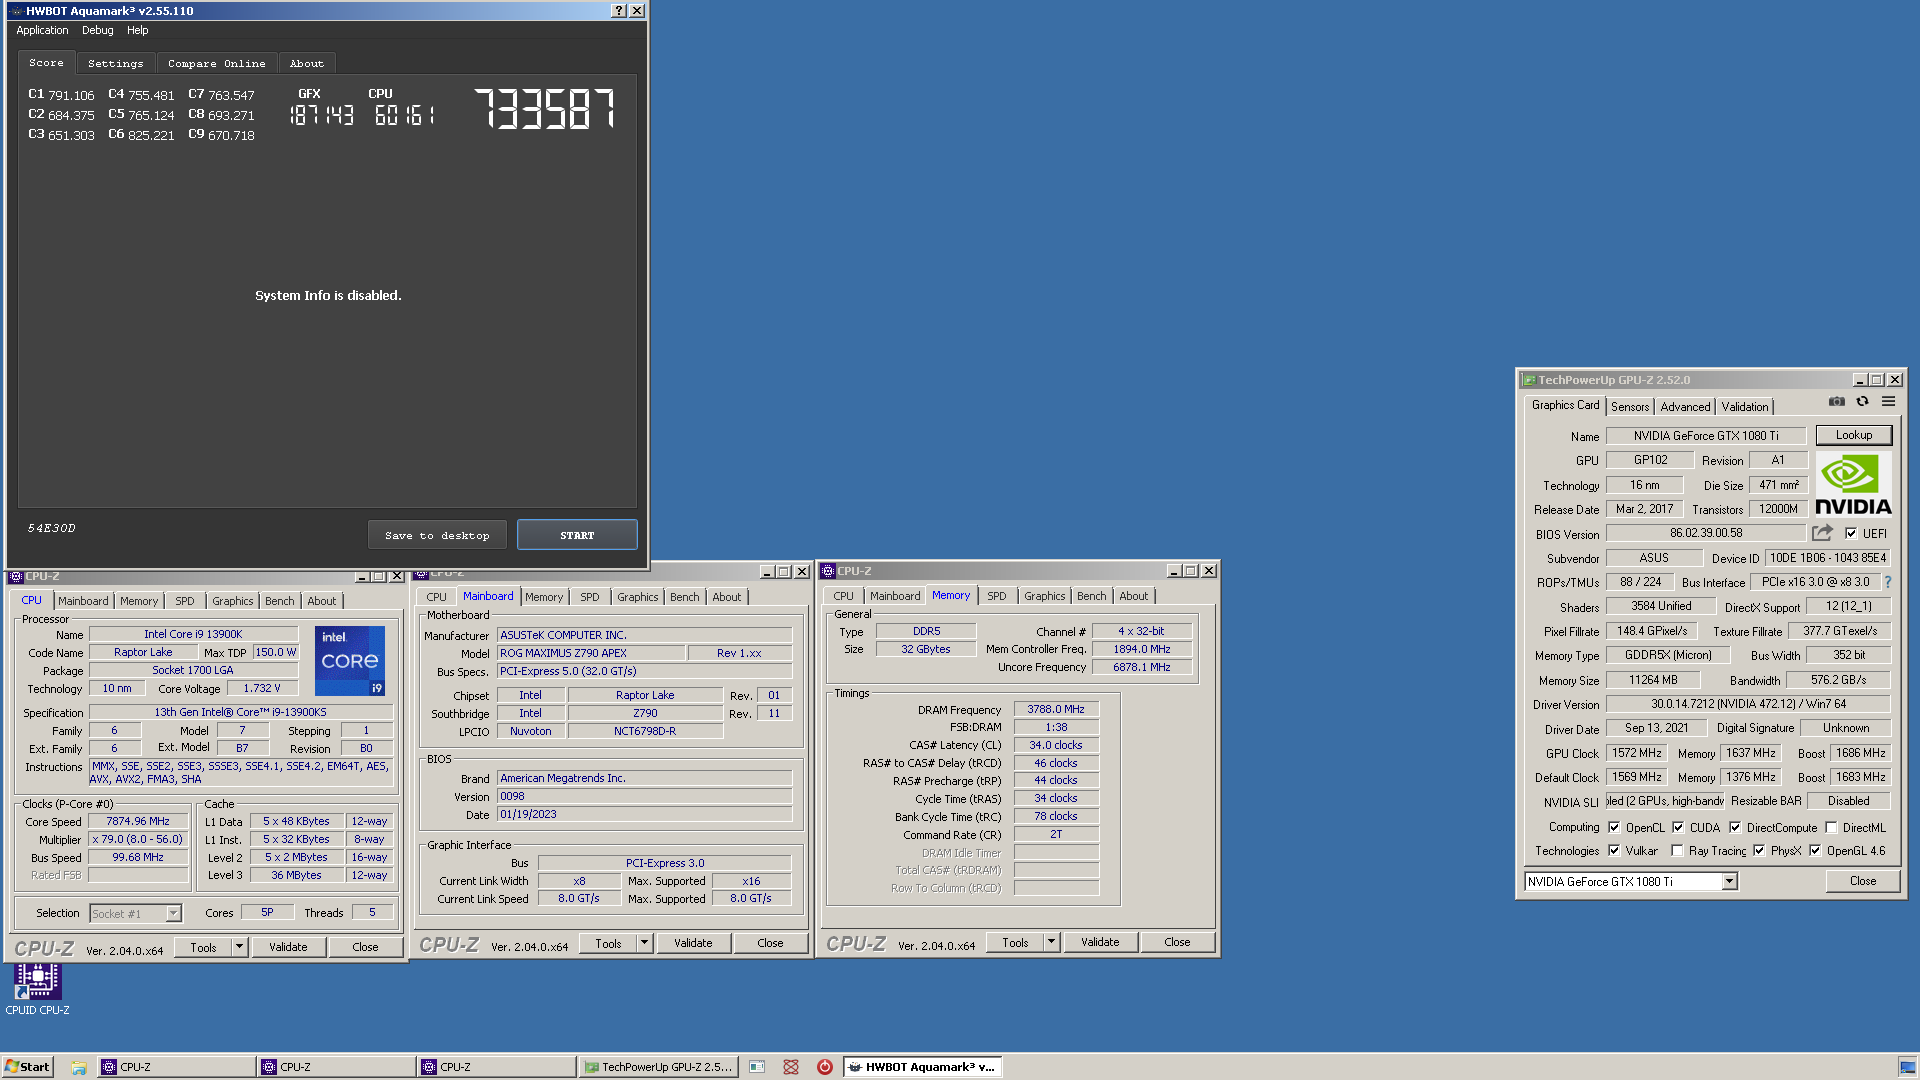
Task: Click Validate in CPU-Z Memory window
Action: tap(1100, 942)
